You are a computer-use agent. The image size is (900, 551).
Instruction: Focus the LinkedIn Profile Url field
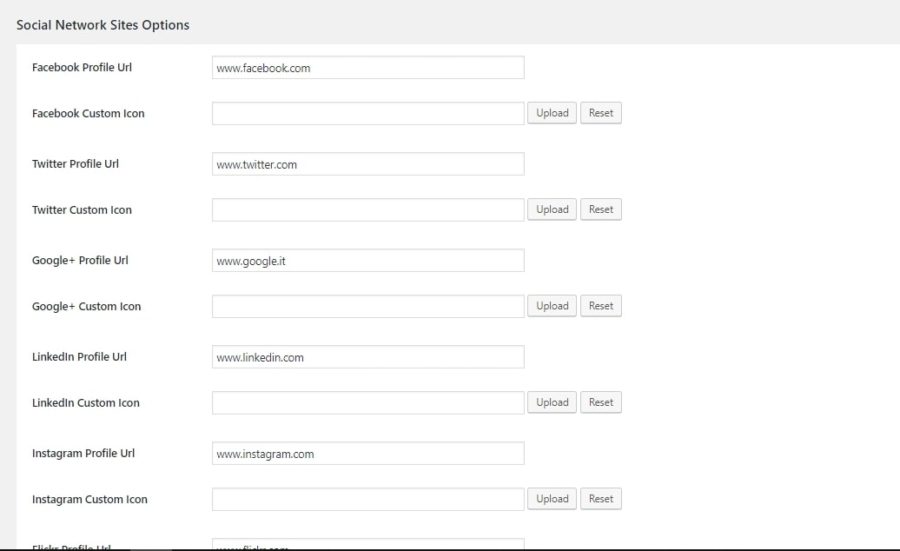point(368,357)
